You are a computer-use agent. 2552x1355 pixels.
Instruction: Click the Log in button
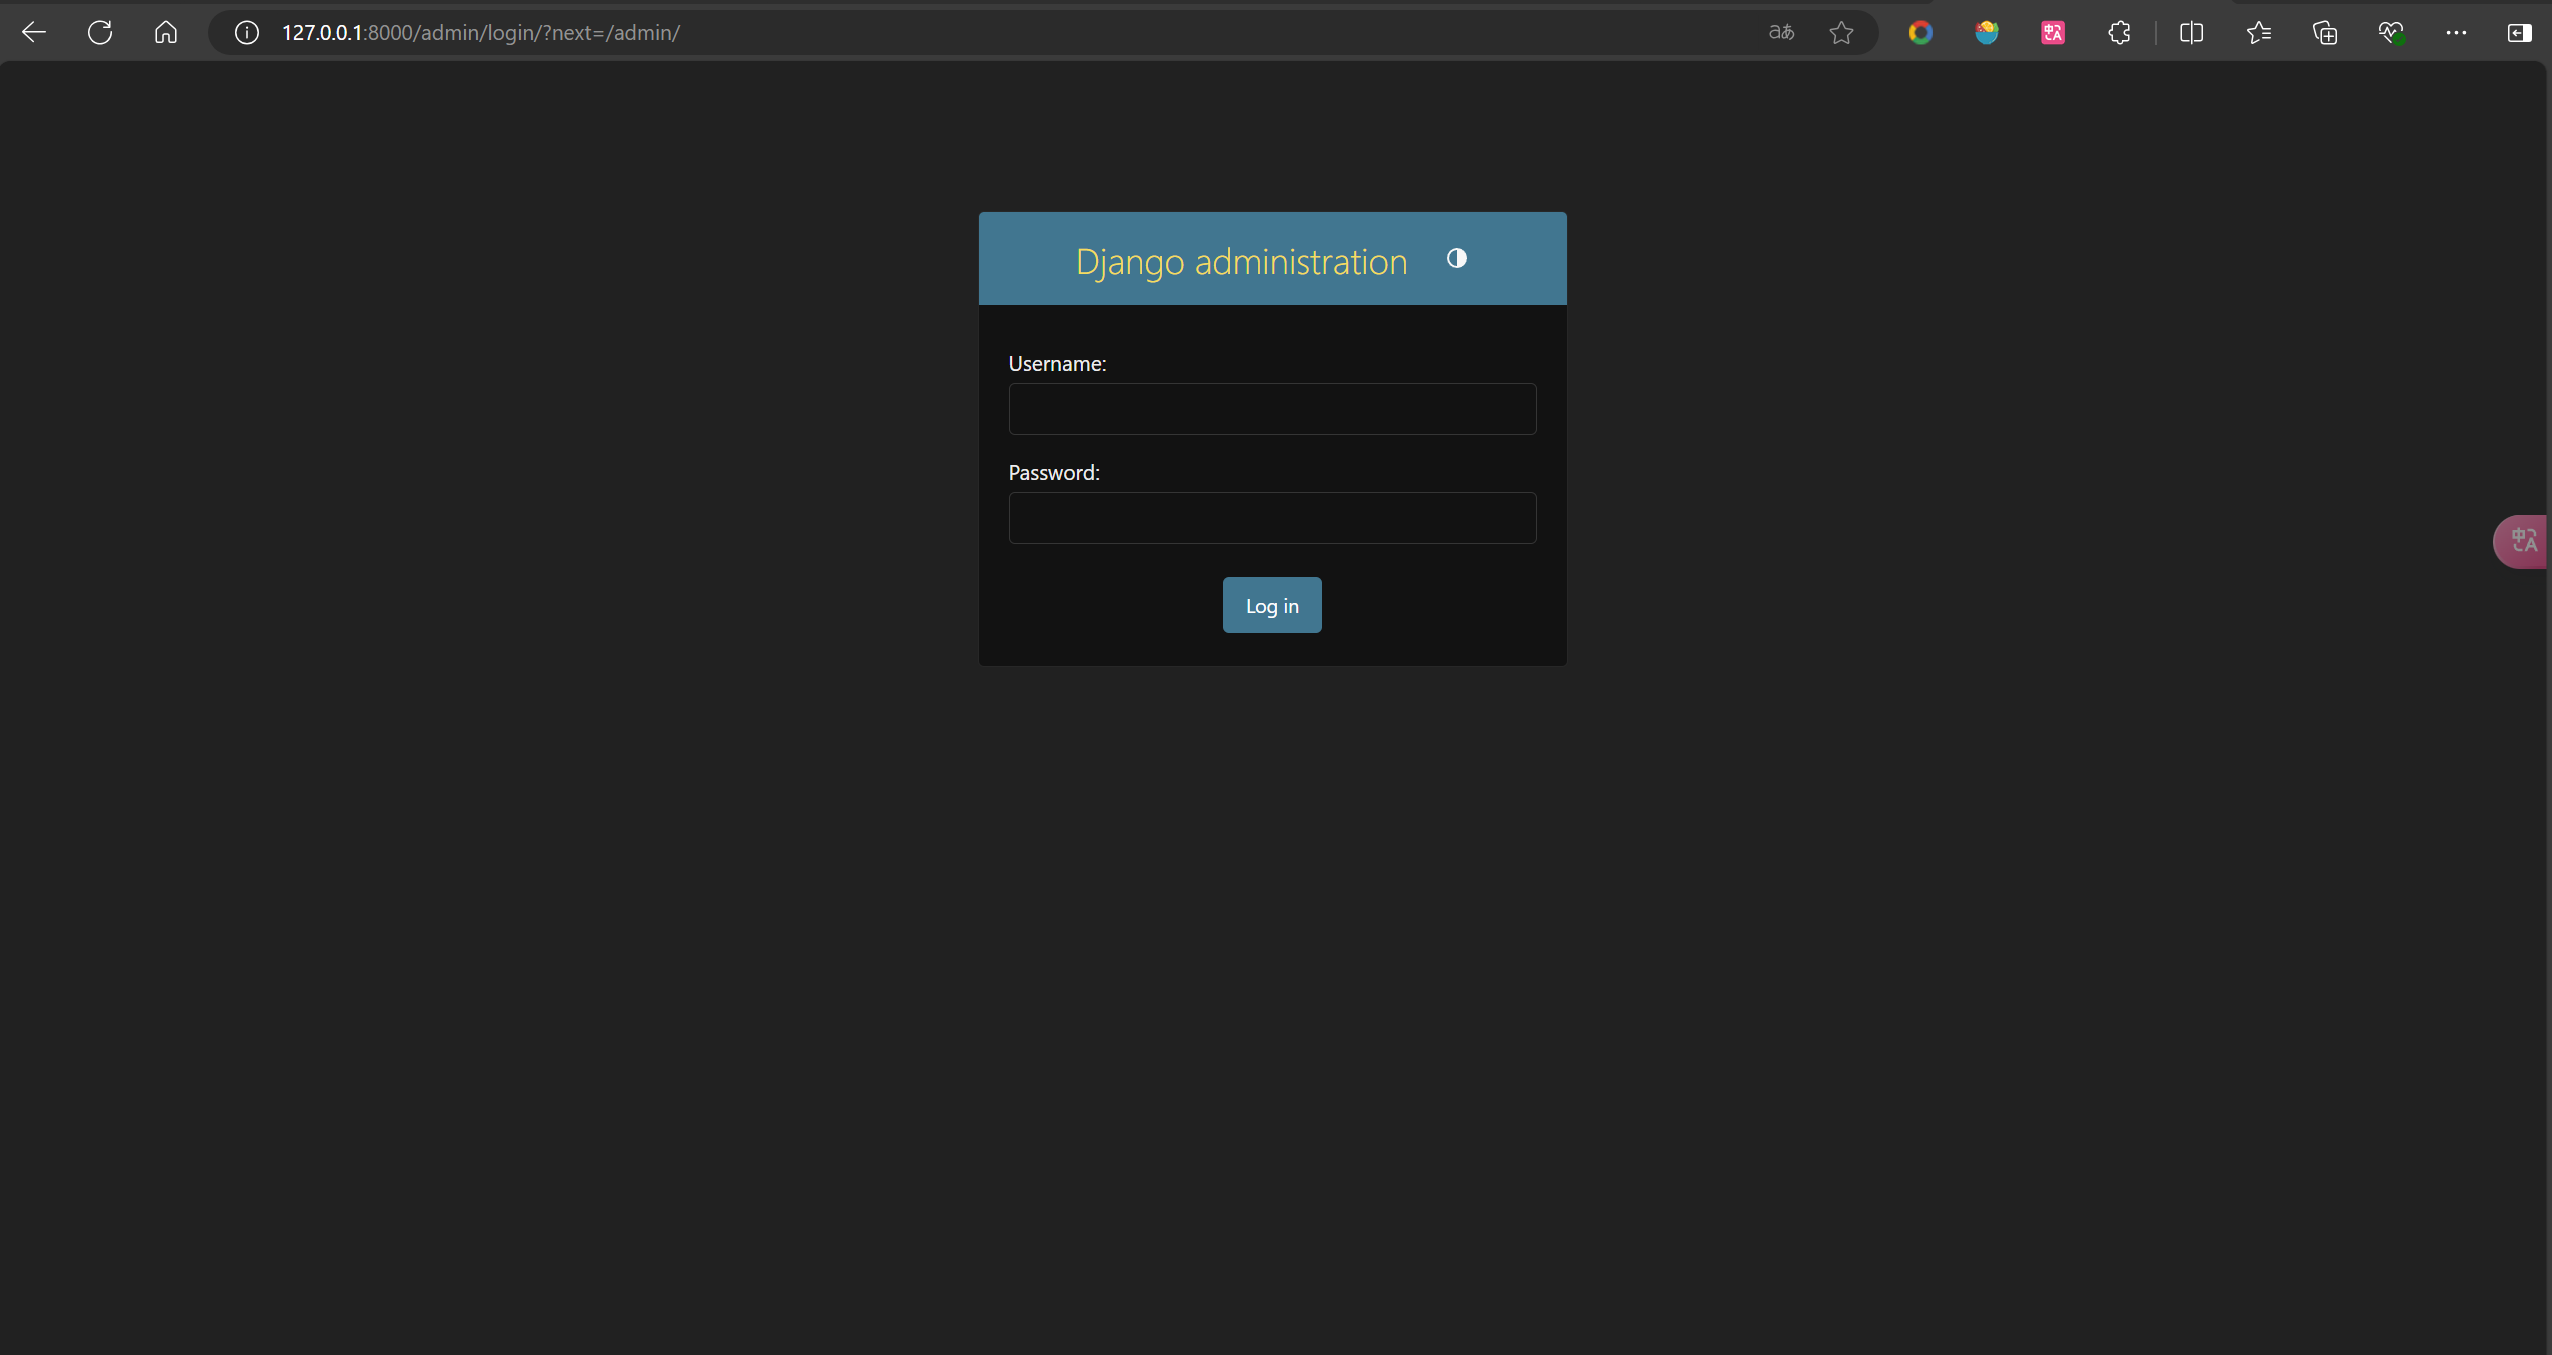[x=1271, y=605]
